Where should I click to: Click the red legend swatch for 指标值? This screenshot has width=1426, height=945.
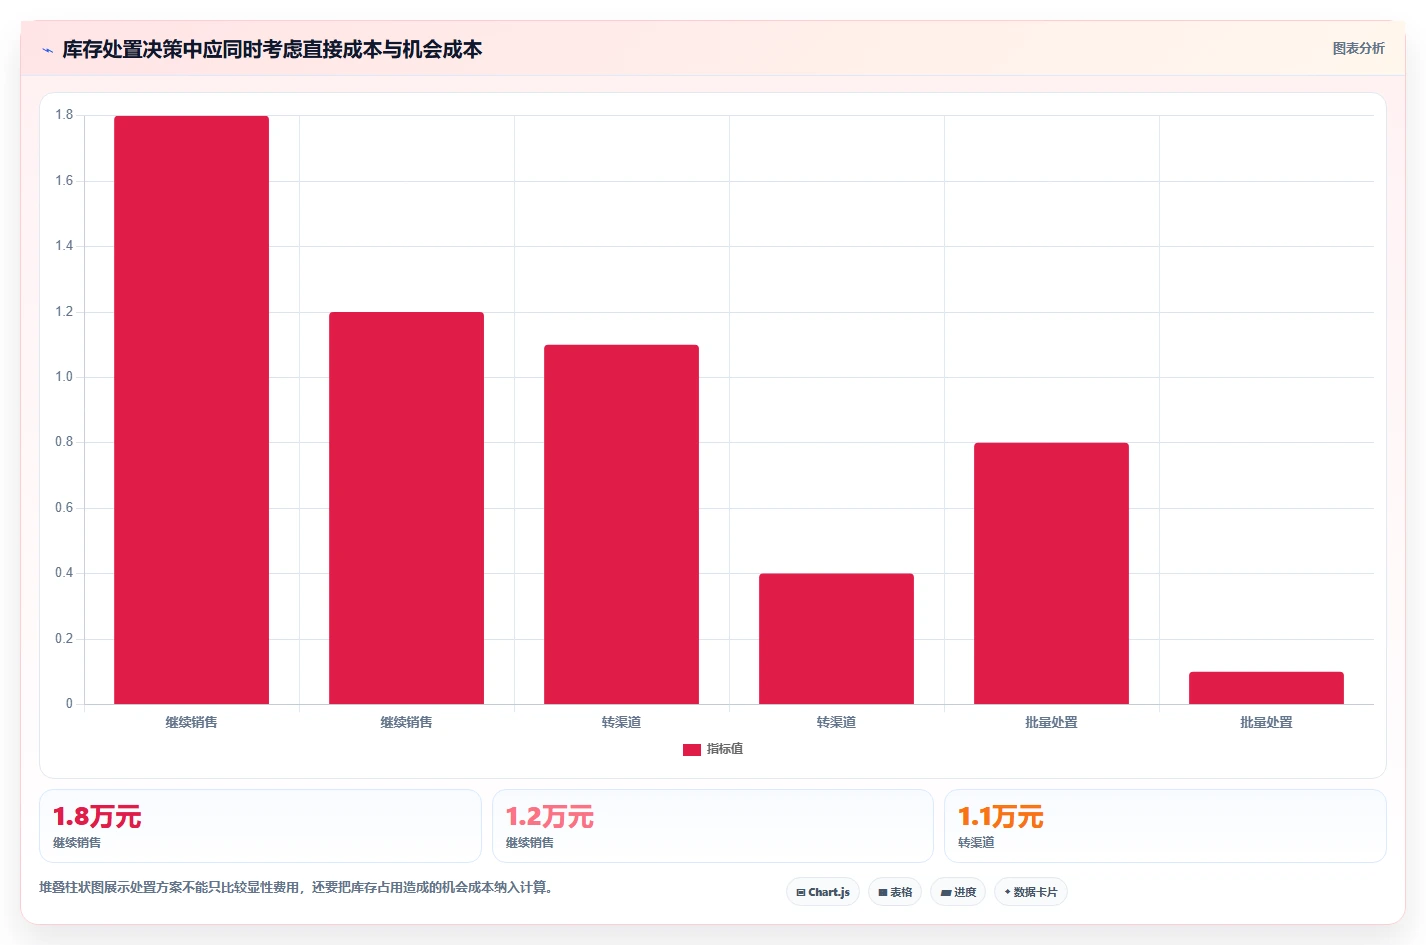click(691, 750)
